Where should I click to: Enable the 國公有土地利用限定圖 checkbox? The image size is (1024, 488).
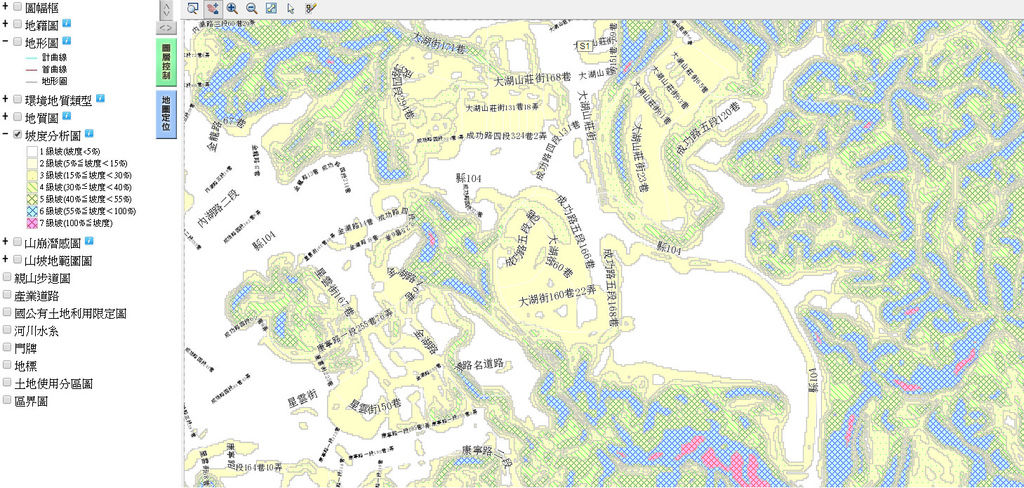tap(7, 313)
